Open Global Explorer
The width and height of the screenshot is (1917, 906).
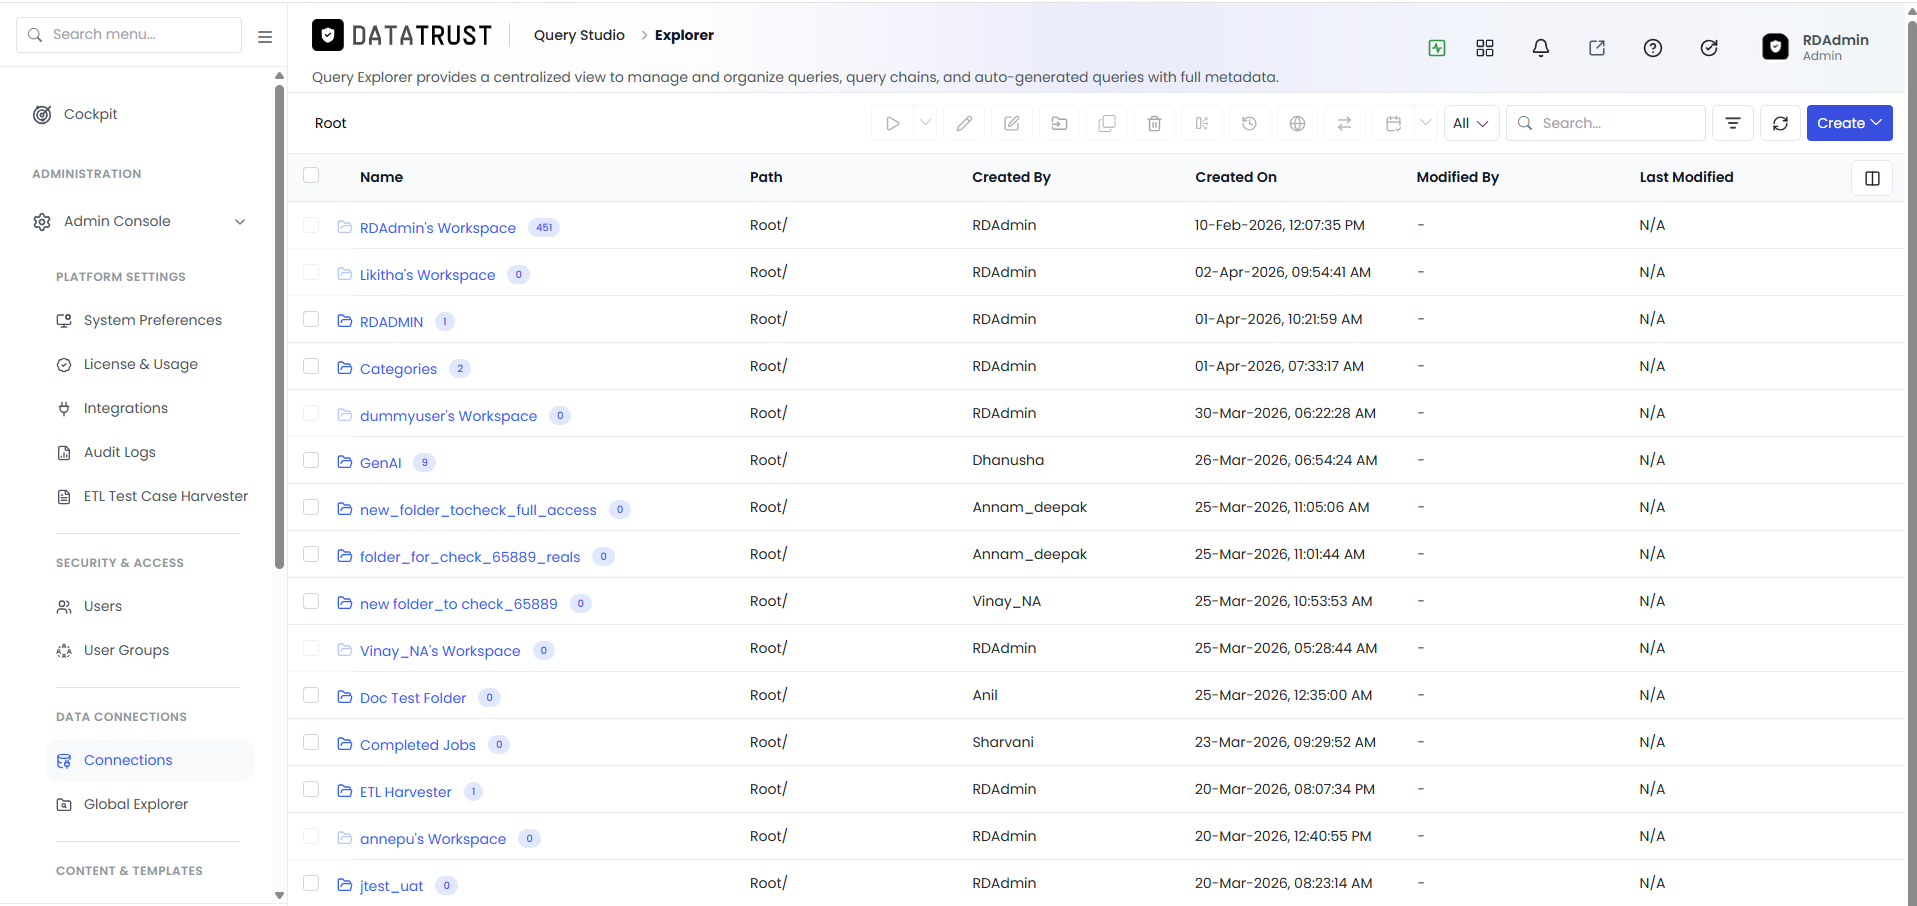click(135, 804)
